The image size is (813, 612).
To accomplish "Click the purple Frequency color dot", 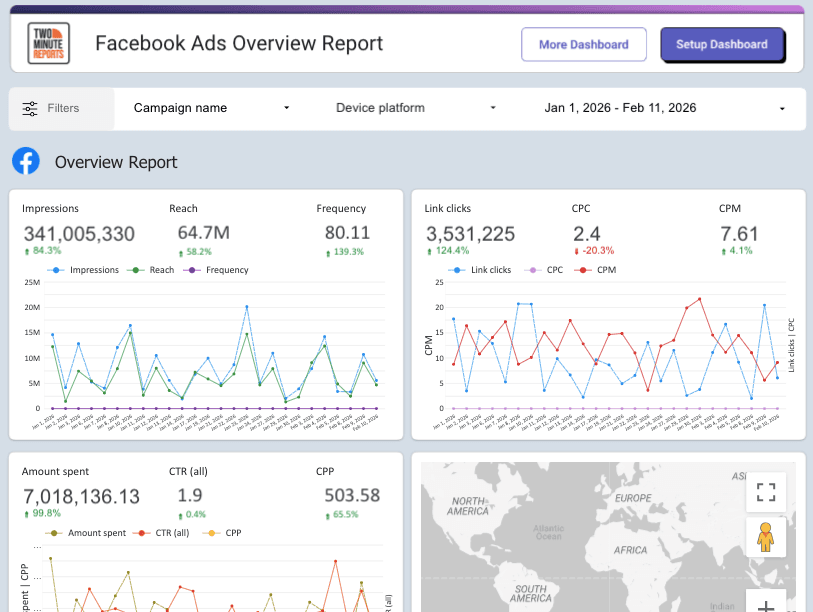I will (x=190, y=268).
